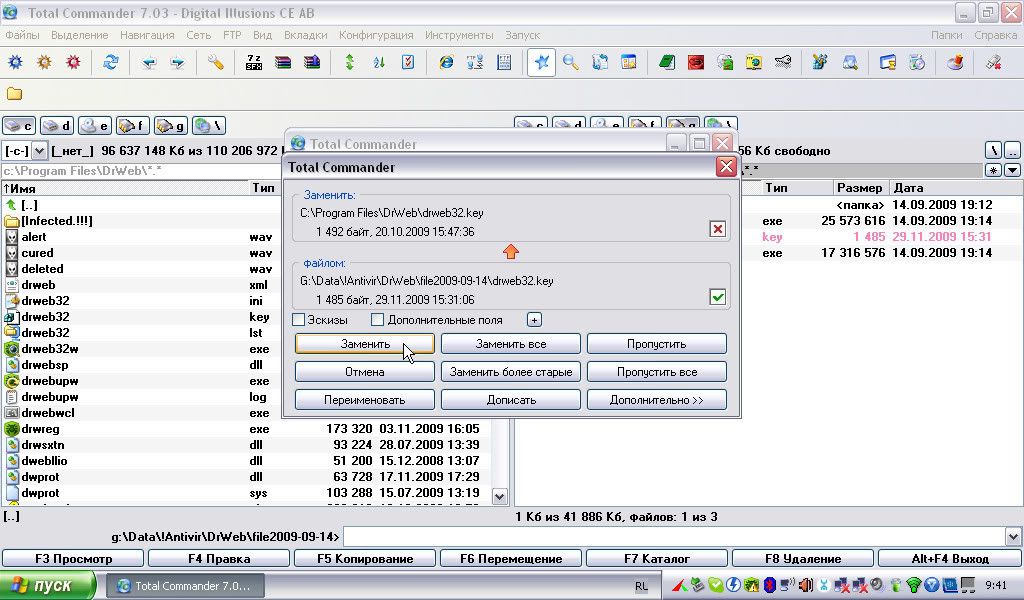
Task: Click the 7z SFX toolbar icon
Action: (253, 63)
